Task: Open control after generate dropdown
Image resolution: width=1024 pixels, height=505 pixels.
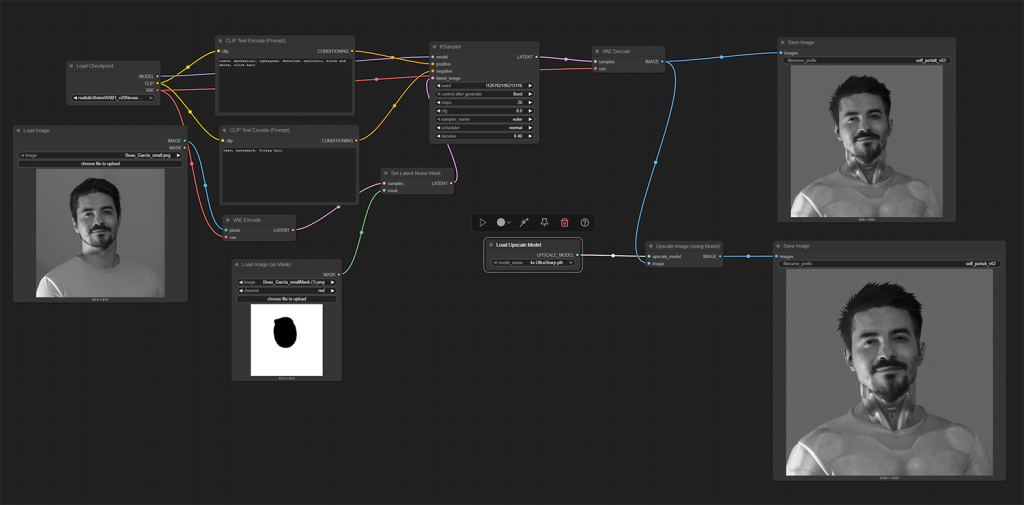Action: pyautogui.click(x=485, y=94)
